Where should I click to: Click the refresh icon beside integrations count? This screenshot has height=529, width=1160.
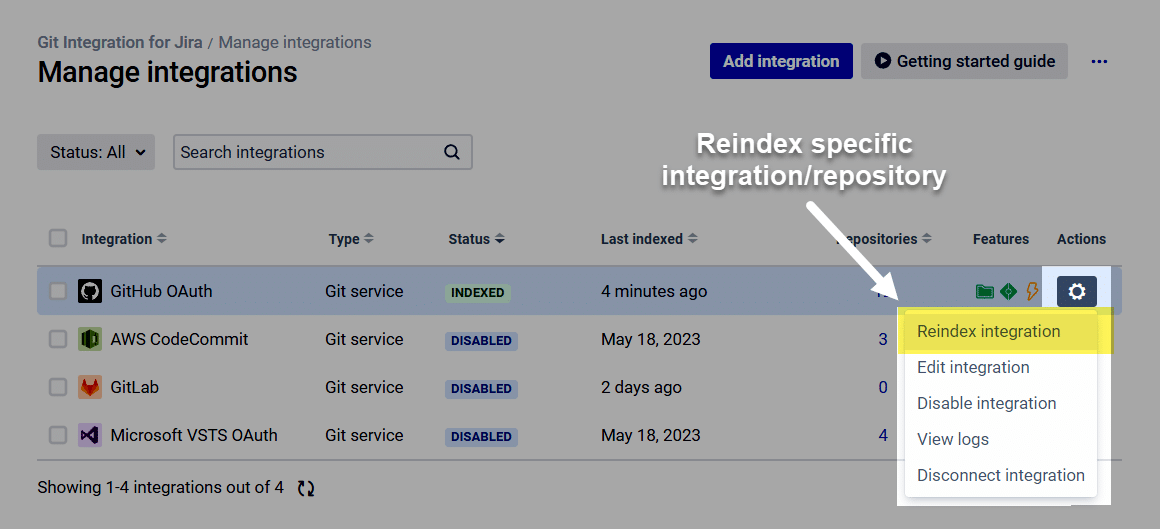[x=306, y=488]
